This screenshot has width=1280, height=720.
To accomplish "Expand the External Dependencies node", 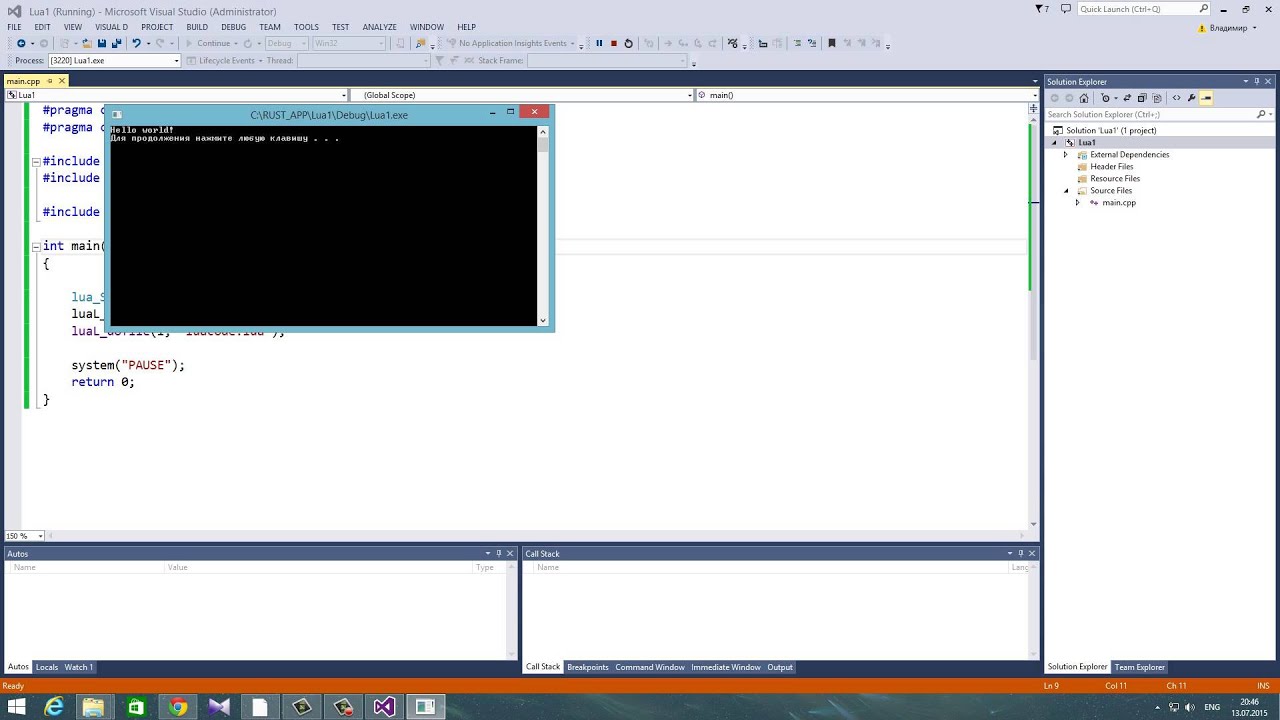I will pos(1065,155).
